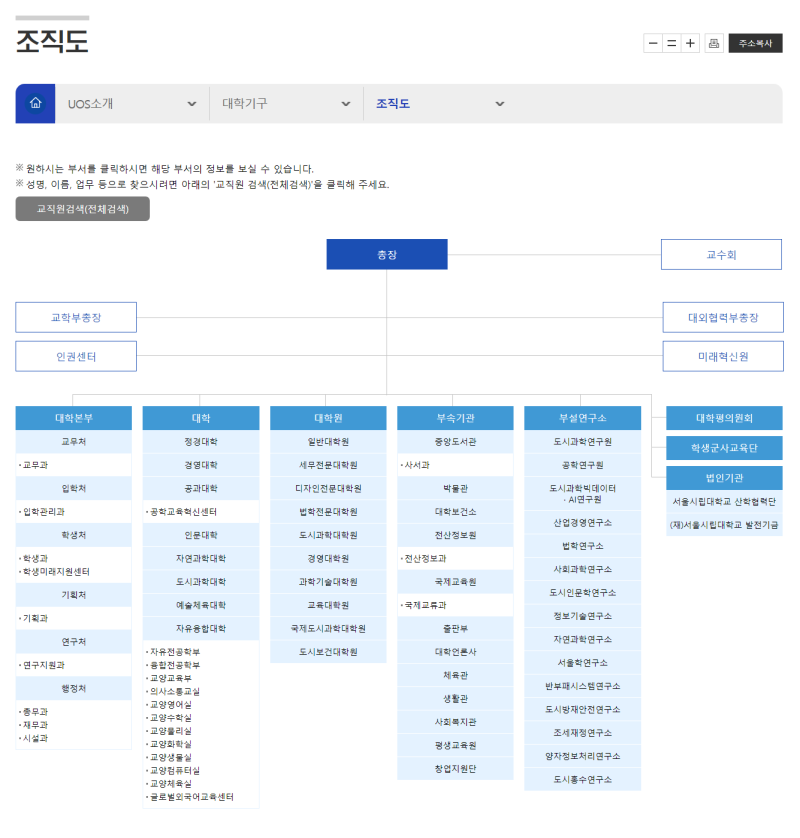
Task: Select the 대외협력부총장 box
Action: (x=723, y=318)
